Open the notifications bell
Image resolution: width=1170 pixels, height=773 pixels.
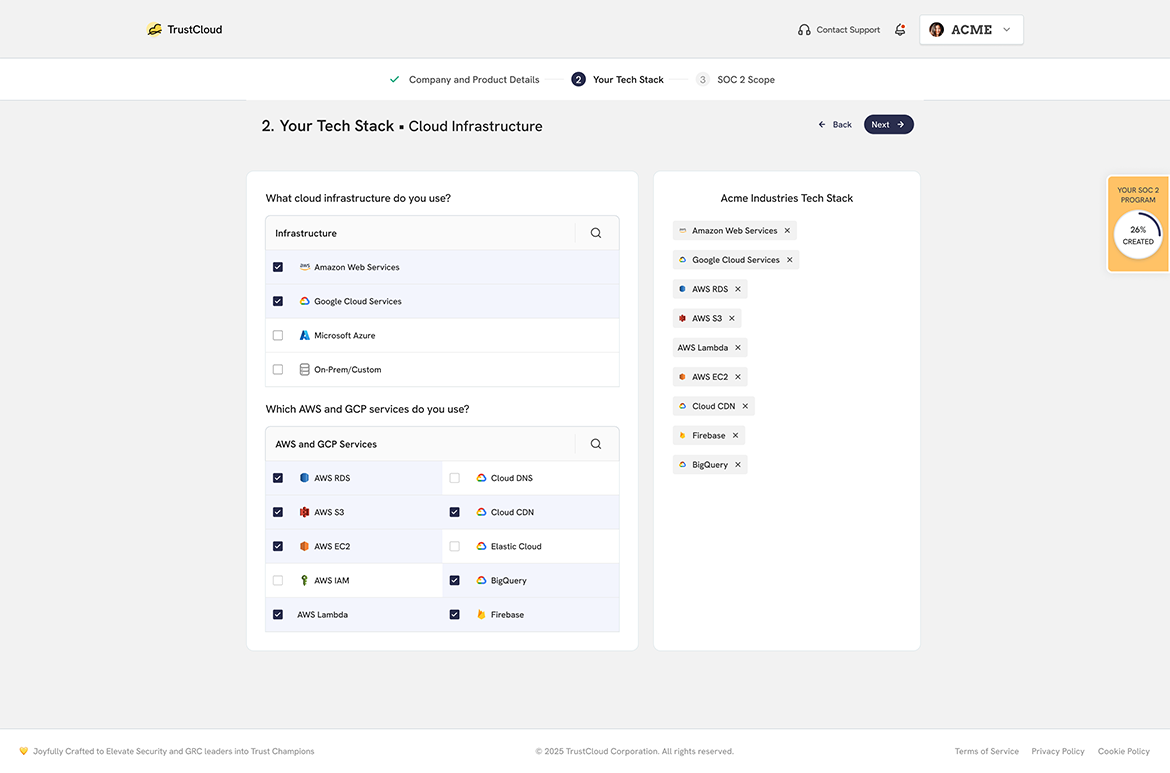pos(900,30)
